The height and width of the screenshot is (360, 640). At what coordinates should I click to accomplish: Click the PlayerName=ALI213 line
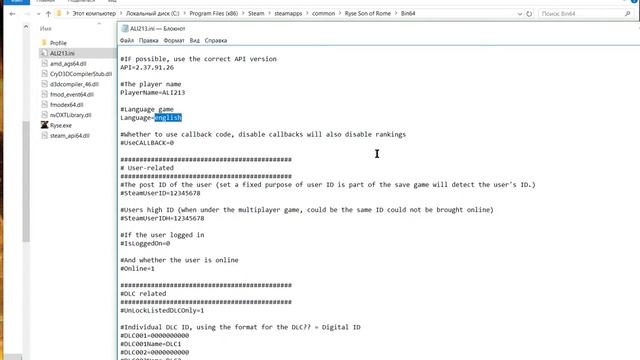coord(153,92)
